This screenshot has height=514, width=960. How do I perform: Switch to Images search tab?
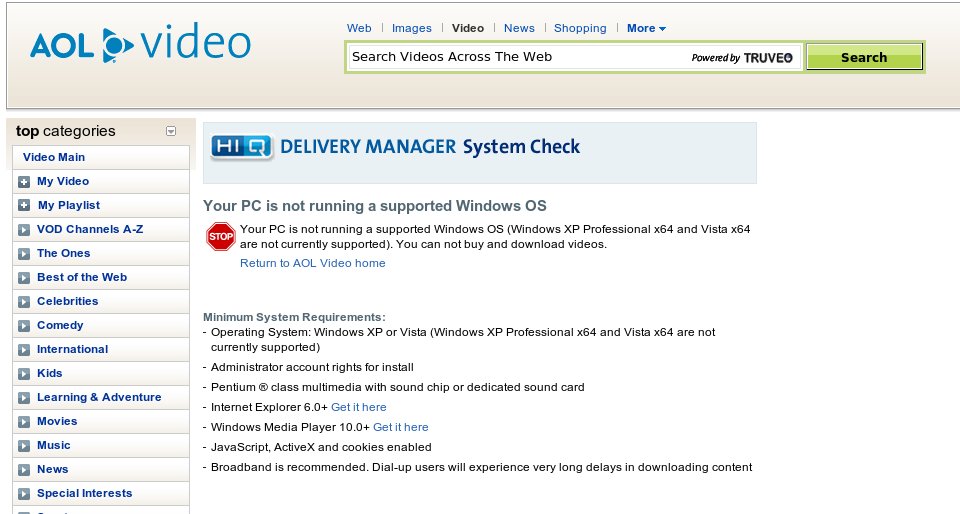click(x=411, y=28)
